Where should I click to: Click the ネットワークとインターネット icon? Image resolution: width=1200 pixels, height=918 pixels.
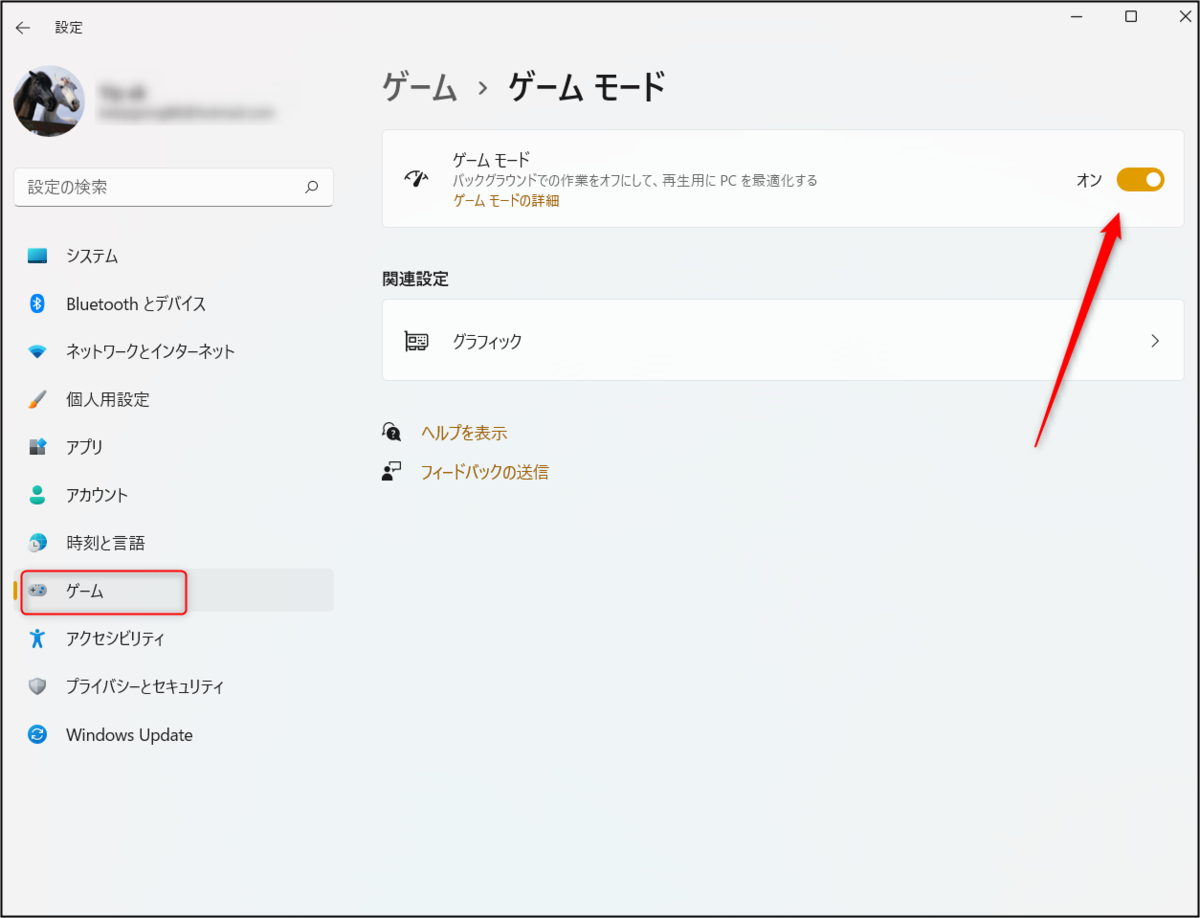point(37,351)
